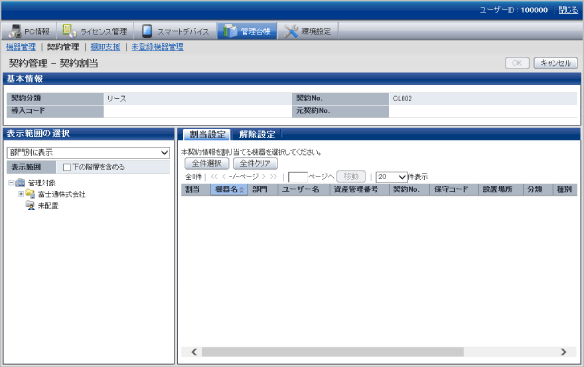
Task: Click the 保守コード column header
Action: [x=454, y=189]
